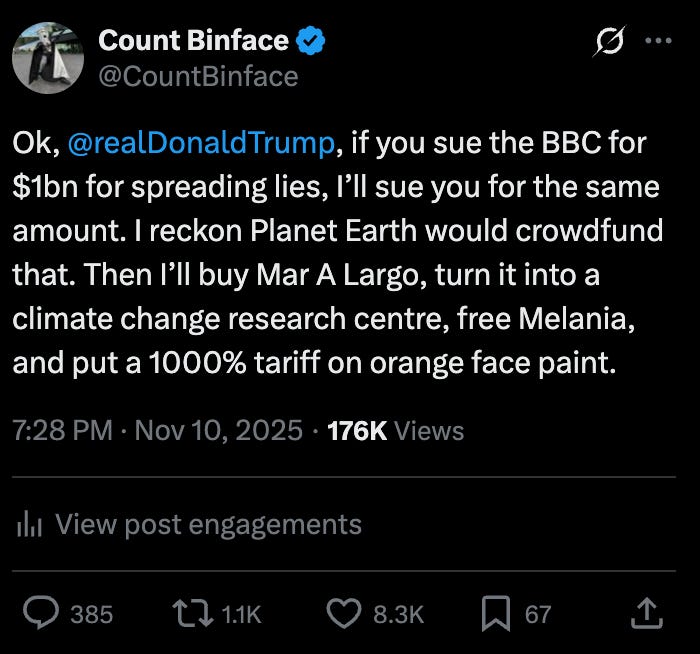Click the bar chart analytics icon
Screen dimensions: 700x654
click(x=29, y=524)
